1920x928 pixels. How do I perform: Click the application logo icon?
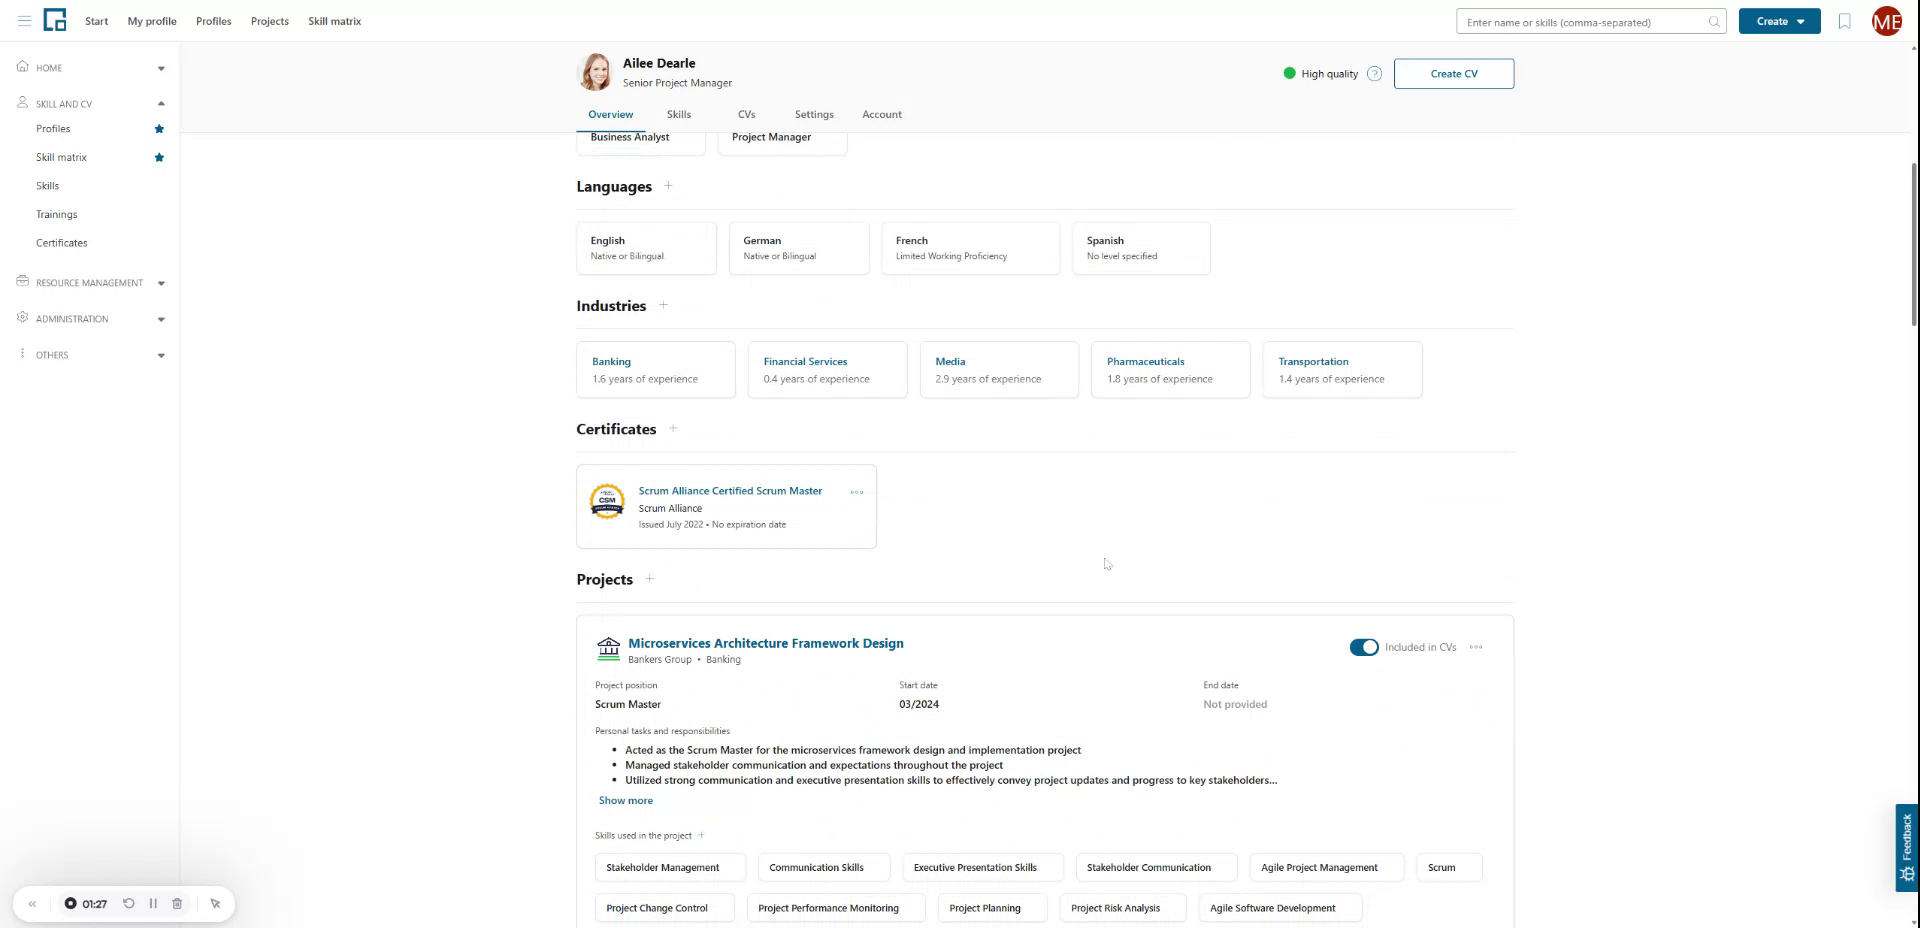pos(55,20)
